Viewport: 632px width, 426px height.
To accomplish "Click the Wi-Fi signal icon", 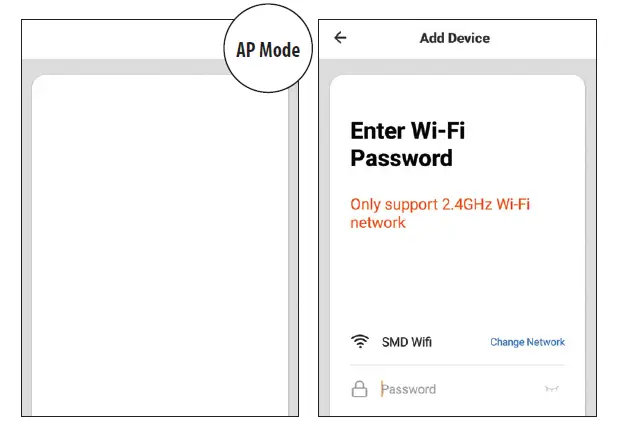I will (x=360, y=342).
